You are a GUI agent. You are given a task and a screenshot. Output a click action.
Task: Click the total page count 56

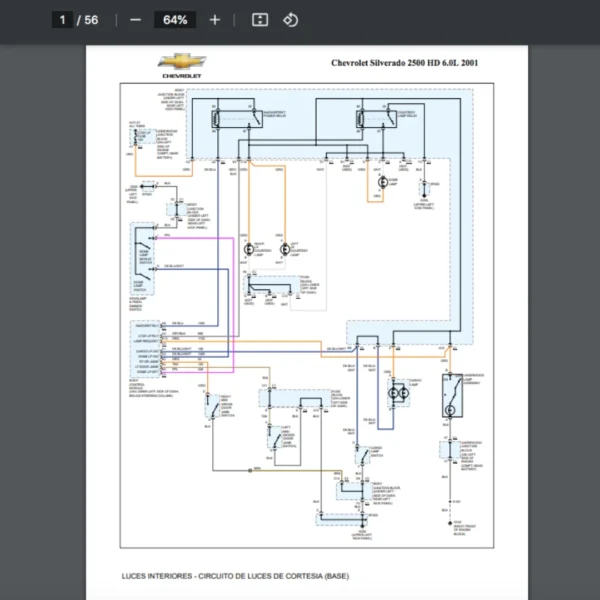coord(90,20)
